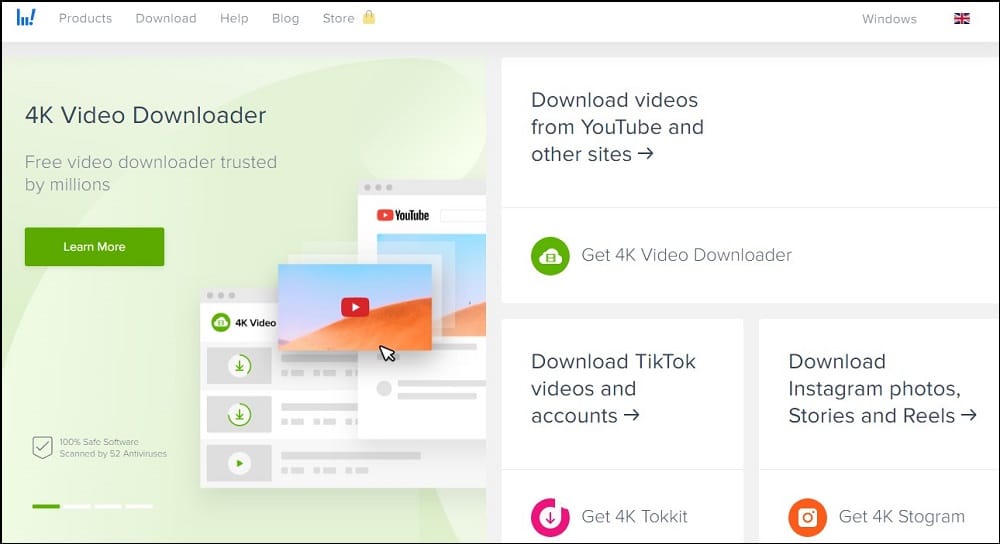Image resolution: width=1000 pixels, height=544 pixels.
Task: Click the first download-progress icon in illustration
Action: 240,366
